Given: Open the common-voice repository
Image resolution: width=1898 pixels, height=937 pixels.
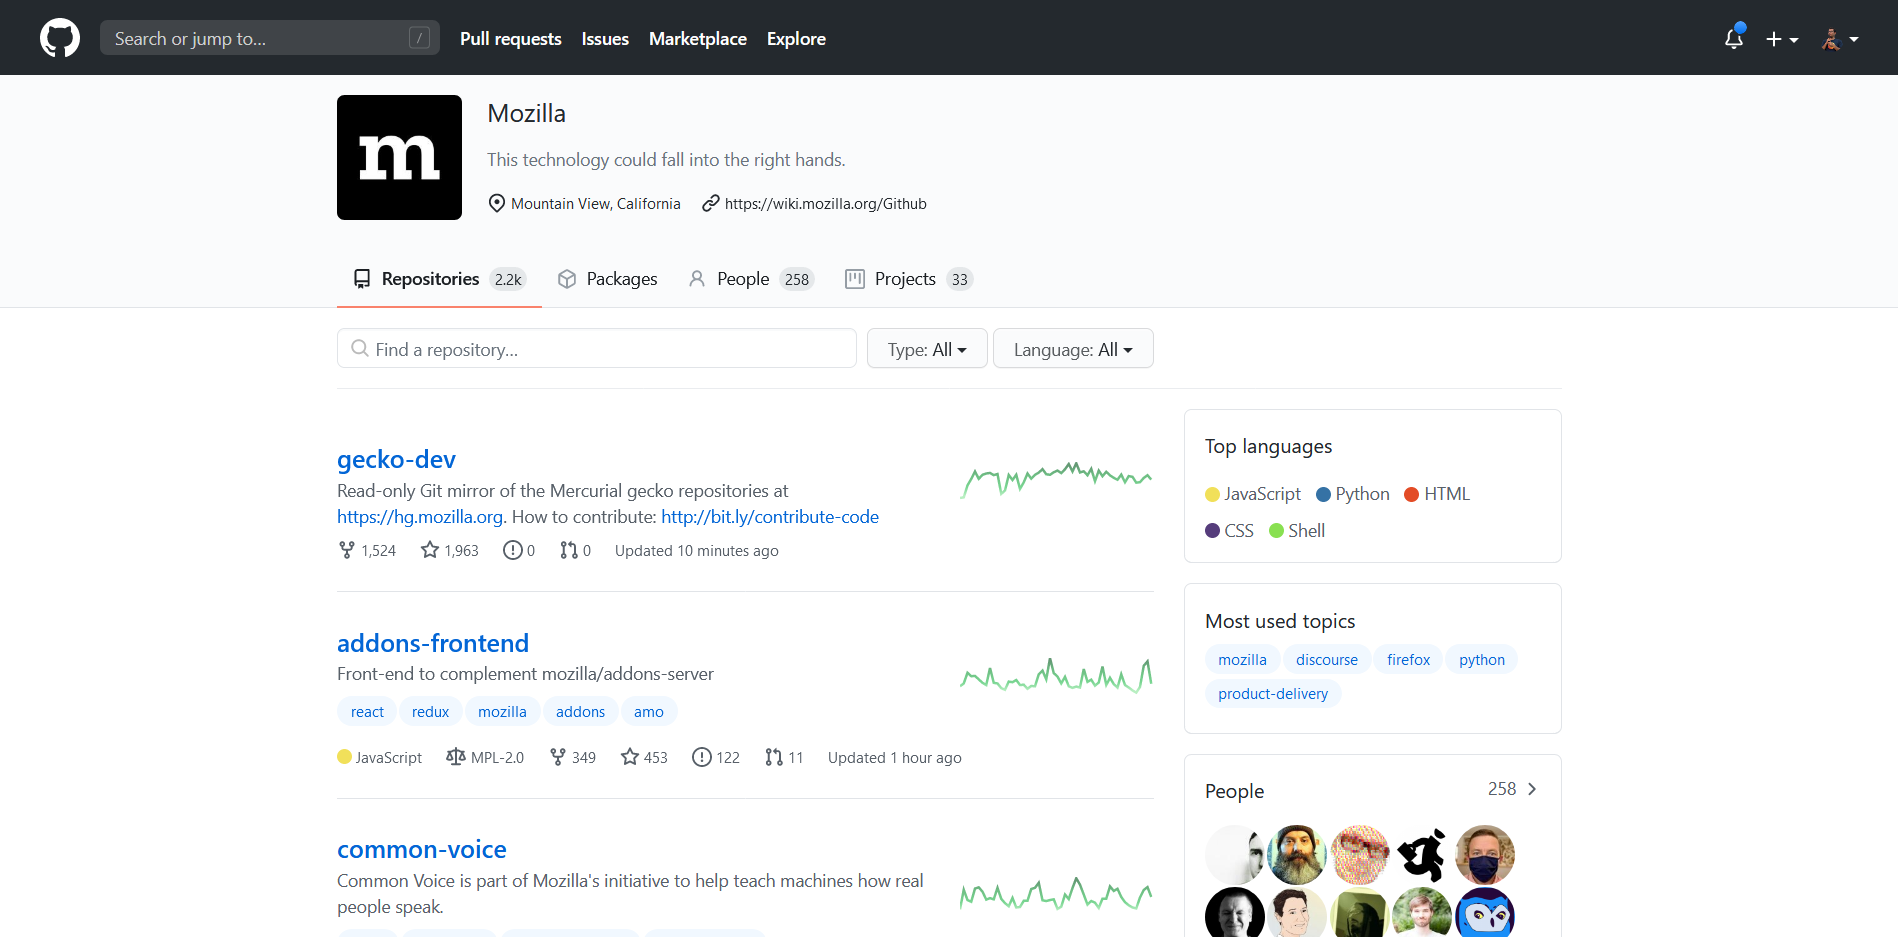Looking at the screenshot, I should click(422, 849).
